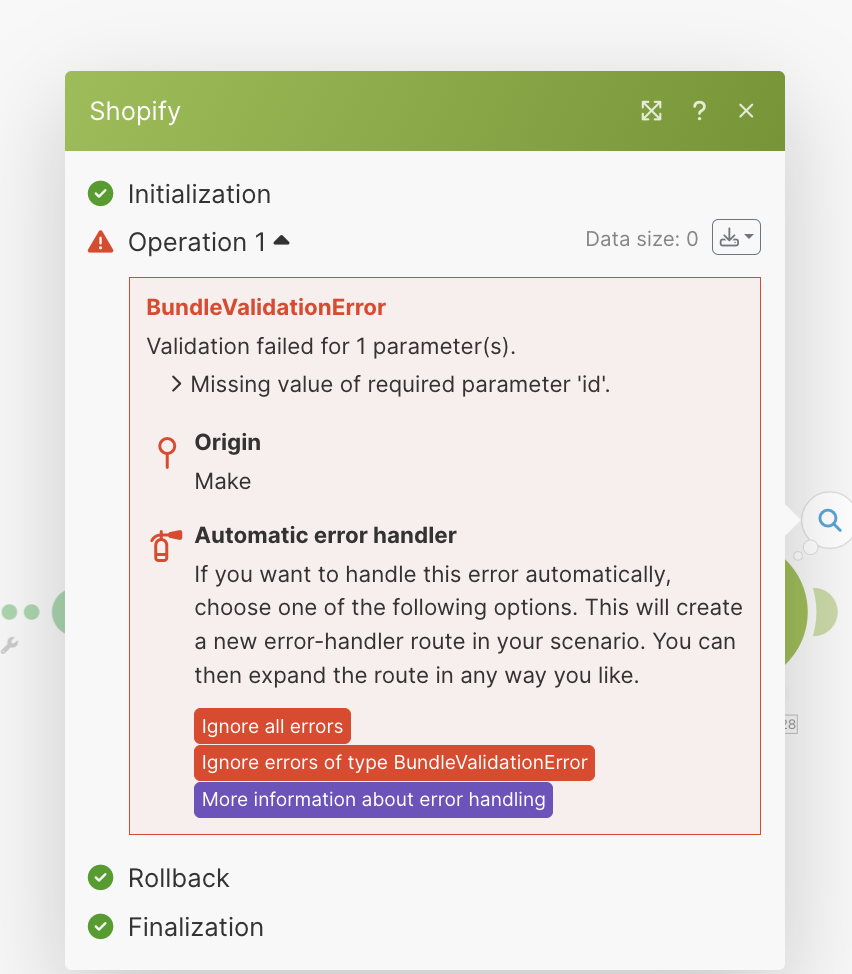Click the Automatic error handler heading

pos(325,535)
